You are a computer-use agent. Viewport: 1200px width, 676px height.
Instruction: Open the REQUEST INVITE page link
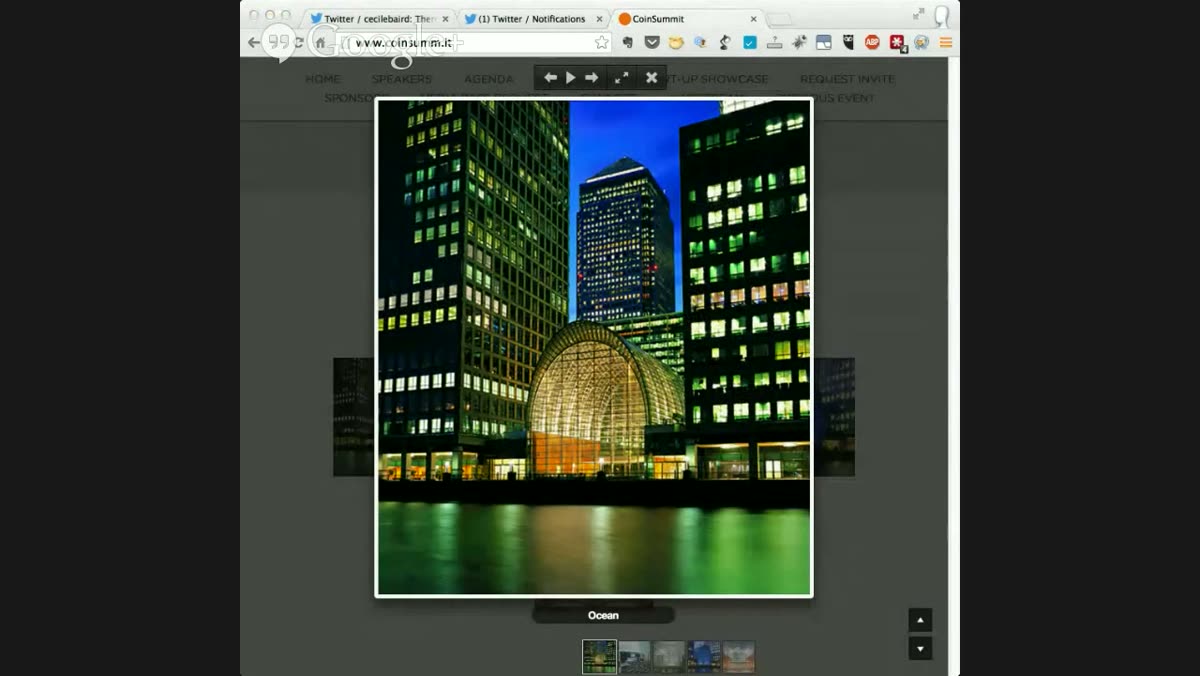tap(847, 79)
